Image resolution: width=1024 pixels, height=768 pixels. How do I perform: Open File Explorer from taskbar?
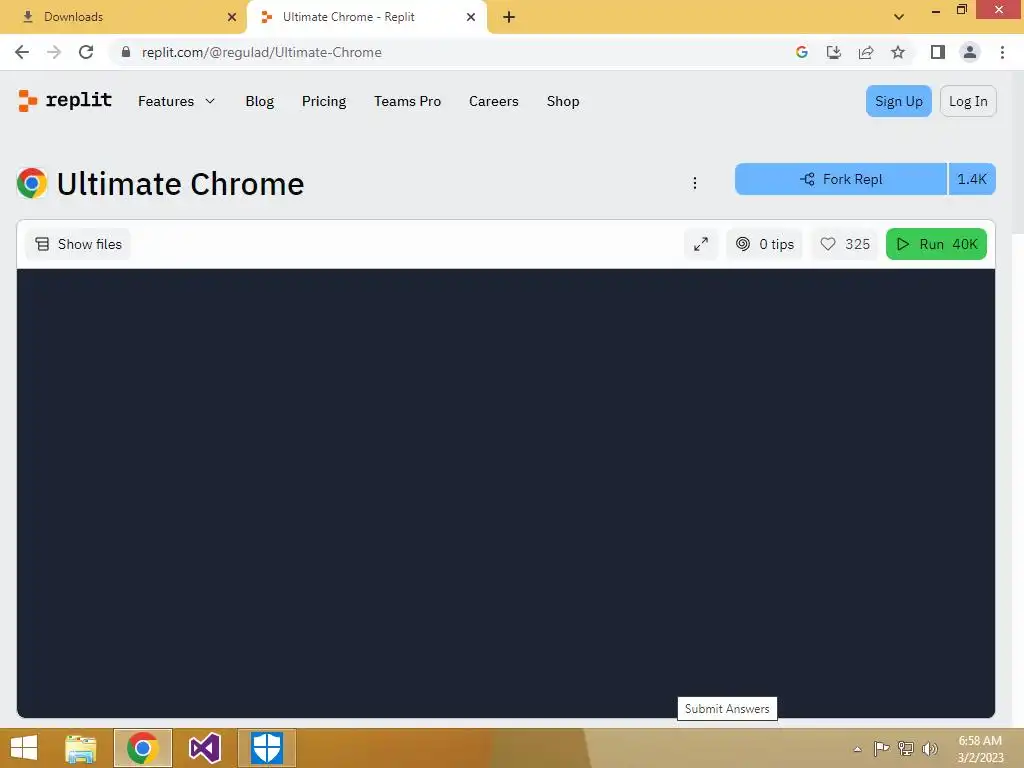point(81,748)
